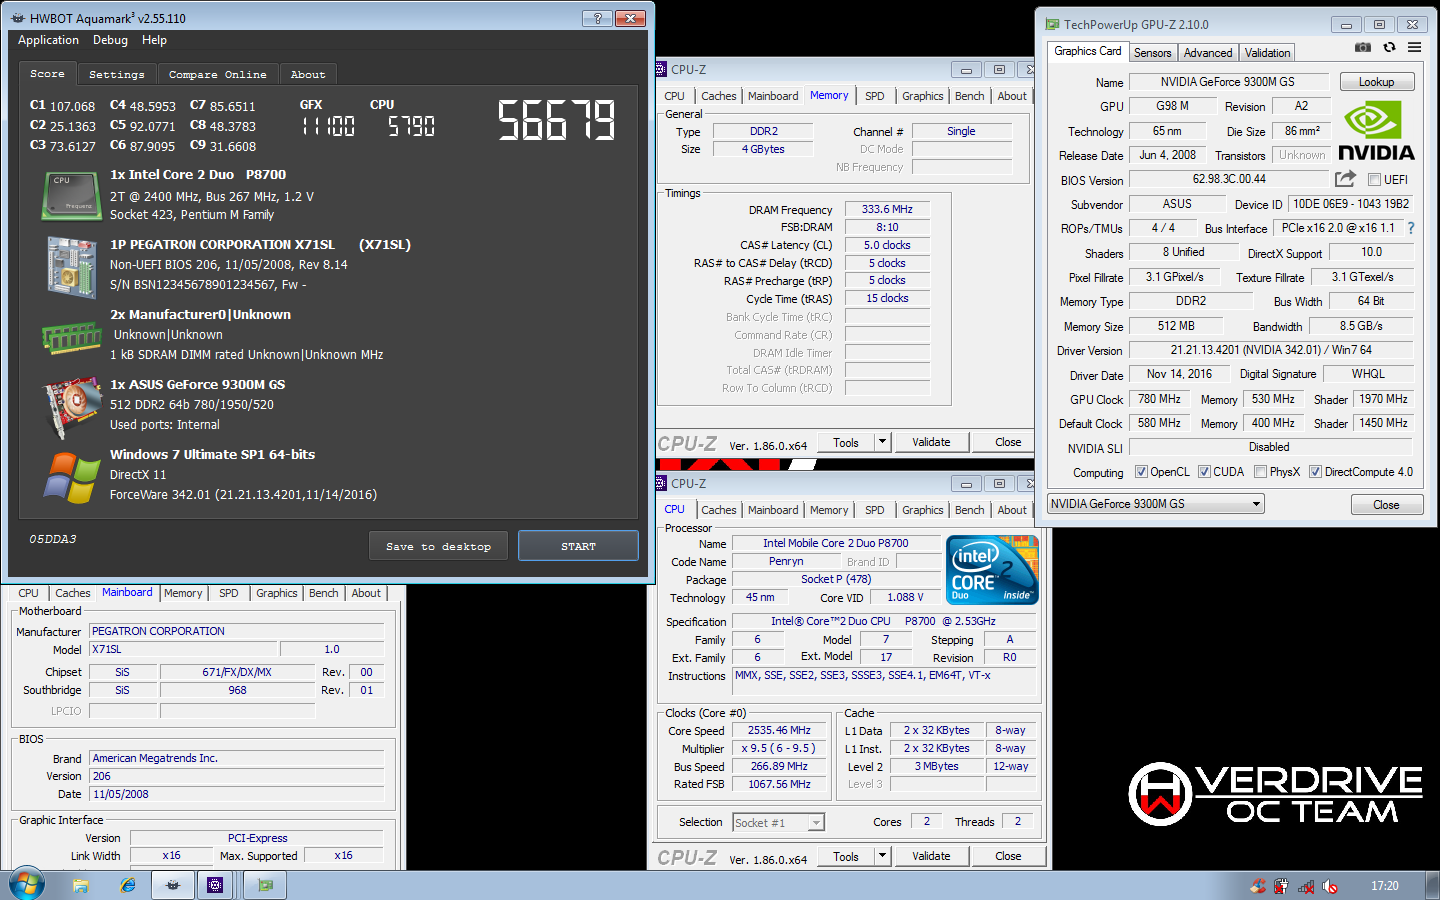Screen dimensions: 1440x900
Task: Open the Sensors tab in GPU-Z
Action: (1152, 53)
